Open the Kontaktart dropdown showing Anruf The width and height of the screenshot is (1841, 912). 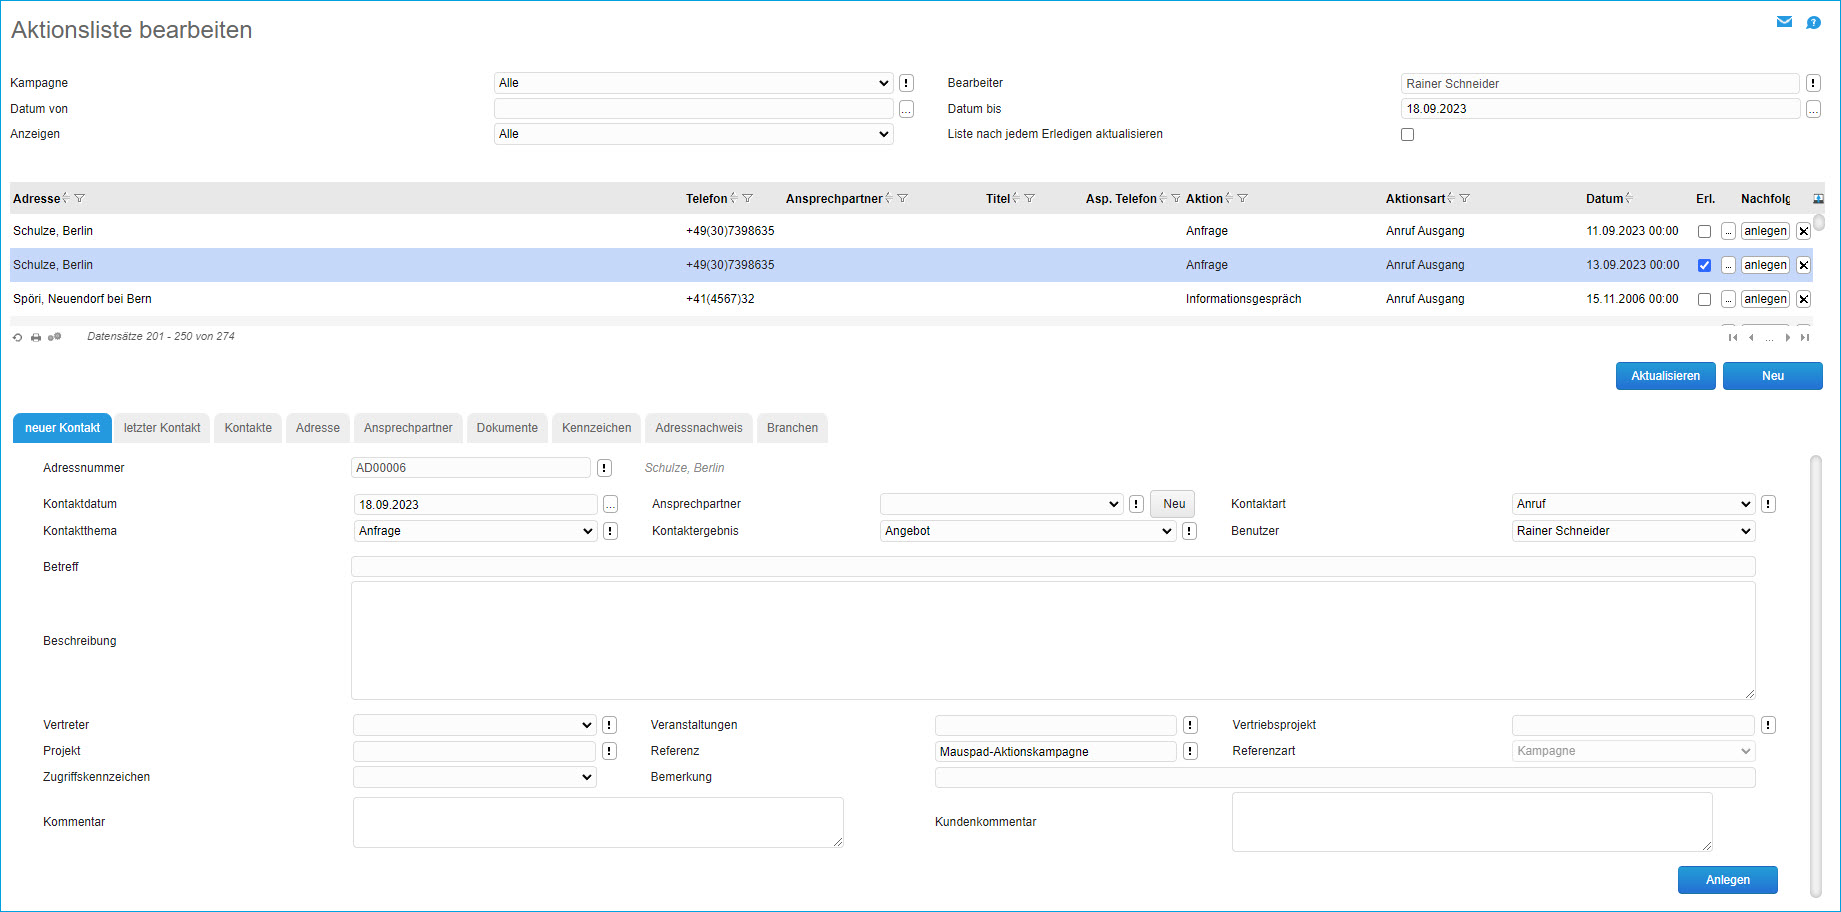coord(1633,504)
